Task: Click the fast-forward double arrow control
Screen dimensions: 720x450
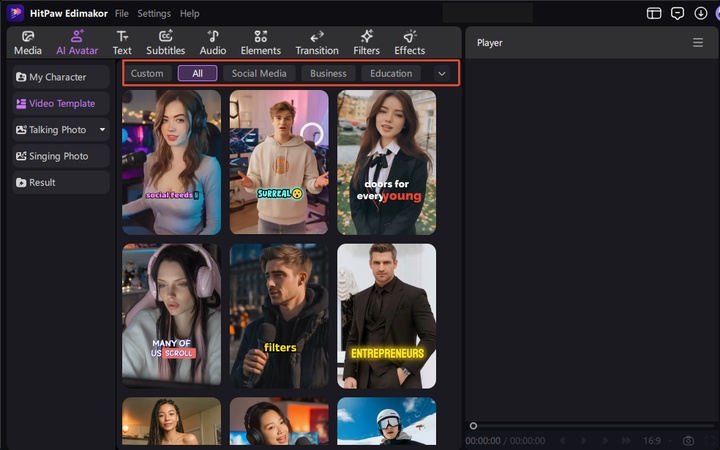Action: click(x=626, y=441)
